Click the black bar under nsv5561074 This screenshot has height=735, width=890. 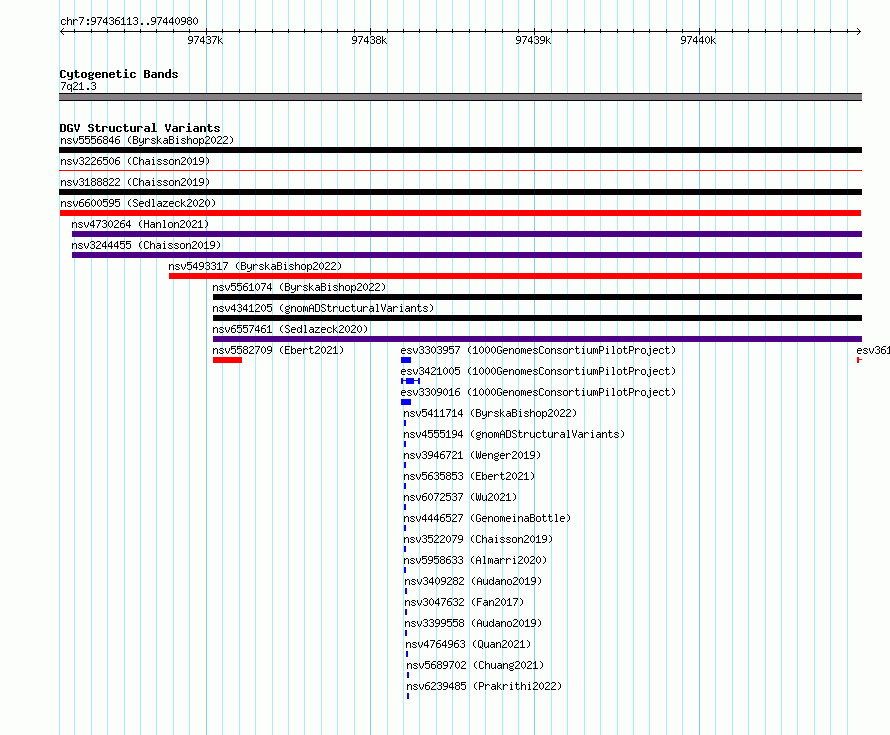click(538, 297)
